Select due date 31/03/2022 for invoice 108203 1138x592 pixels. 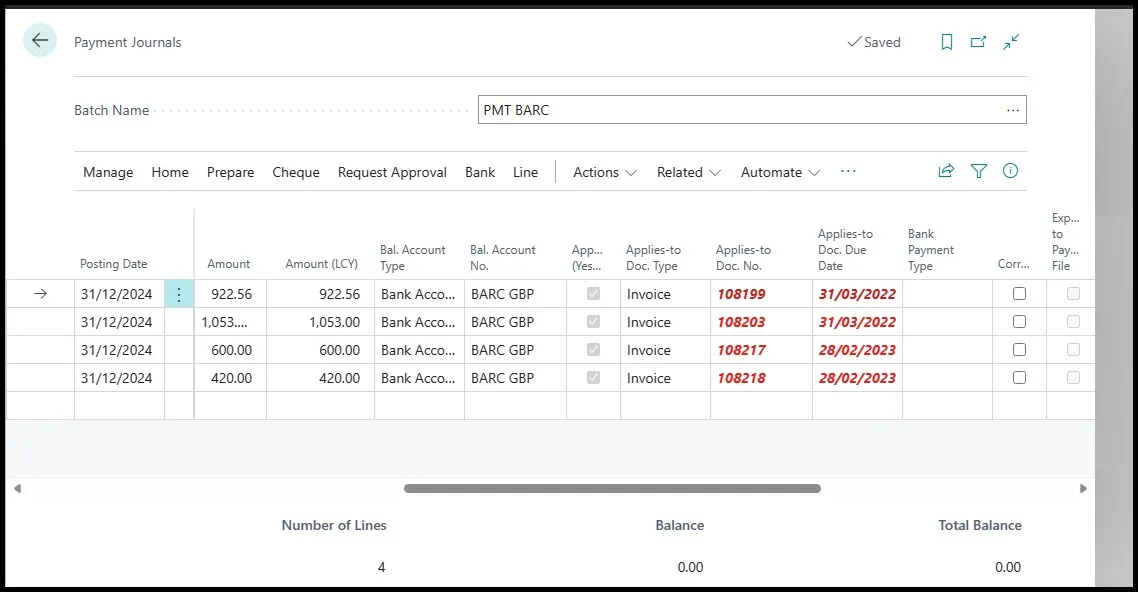click(857, 321)
